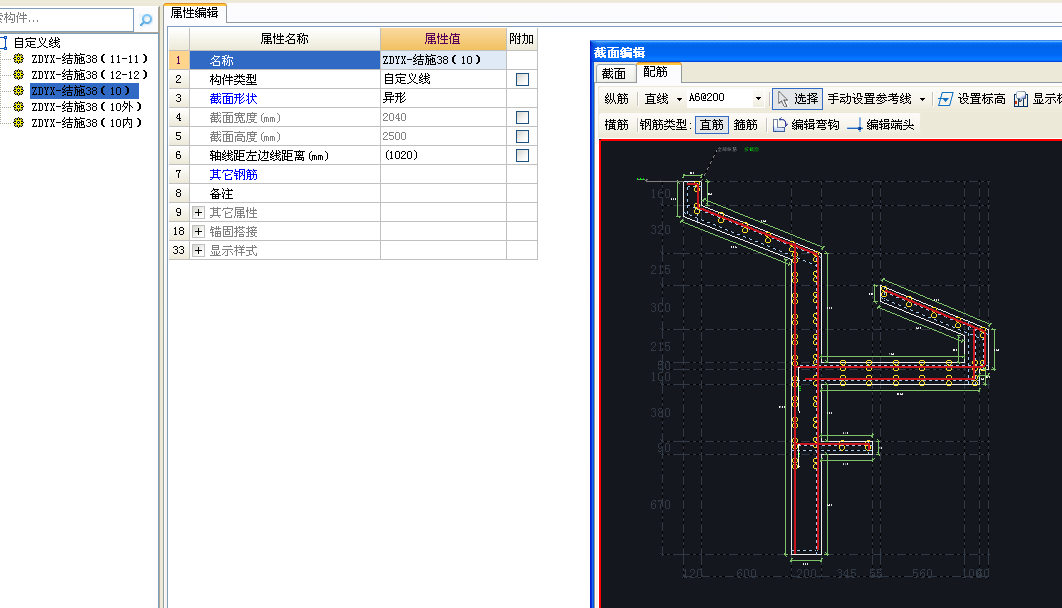1062x608 pixels.
Task: Expand 其它属性 row
Action: pos(198,213)
